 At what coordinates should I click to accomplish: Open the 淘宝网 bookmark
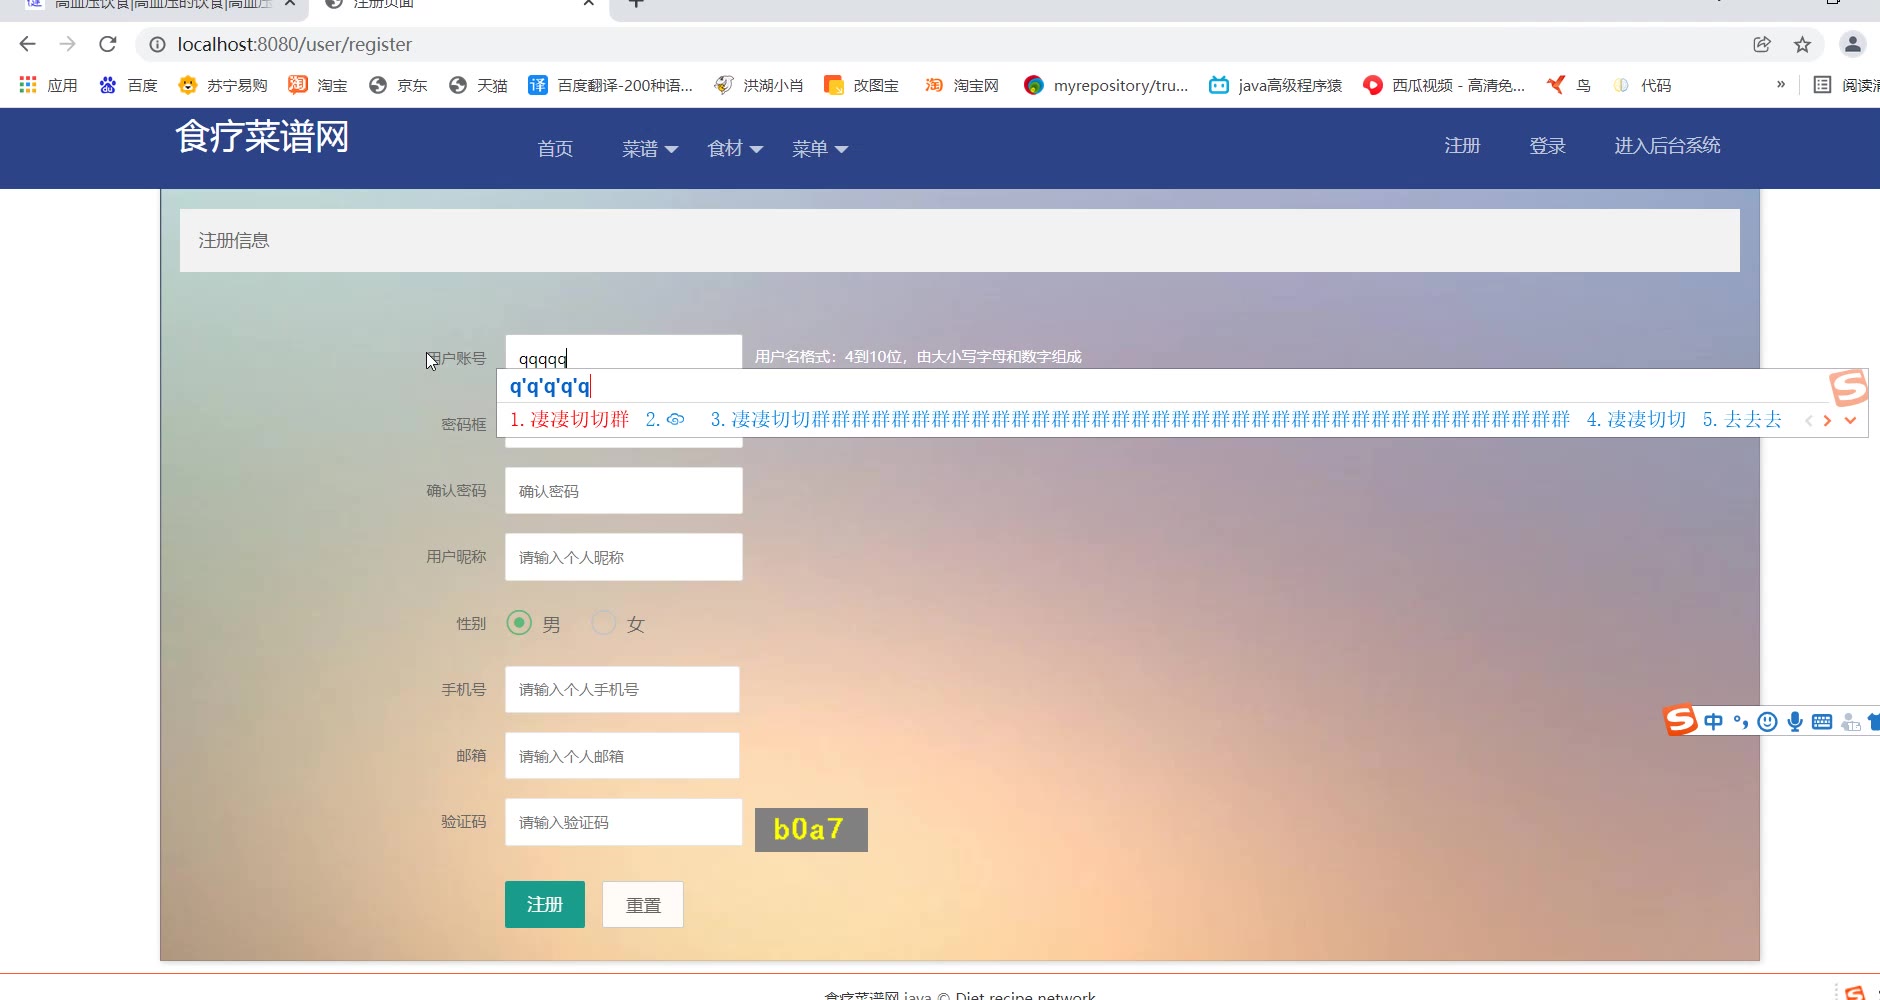[x=961, y=85]
